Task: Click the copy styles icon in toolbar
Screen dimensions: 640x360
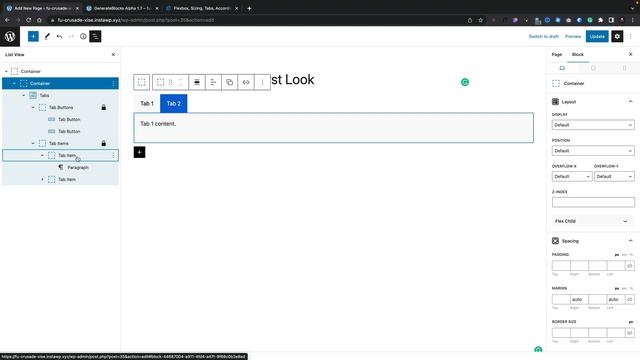Action: [229, 82]
